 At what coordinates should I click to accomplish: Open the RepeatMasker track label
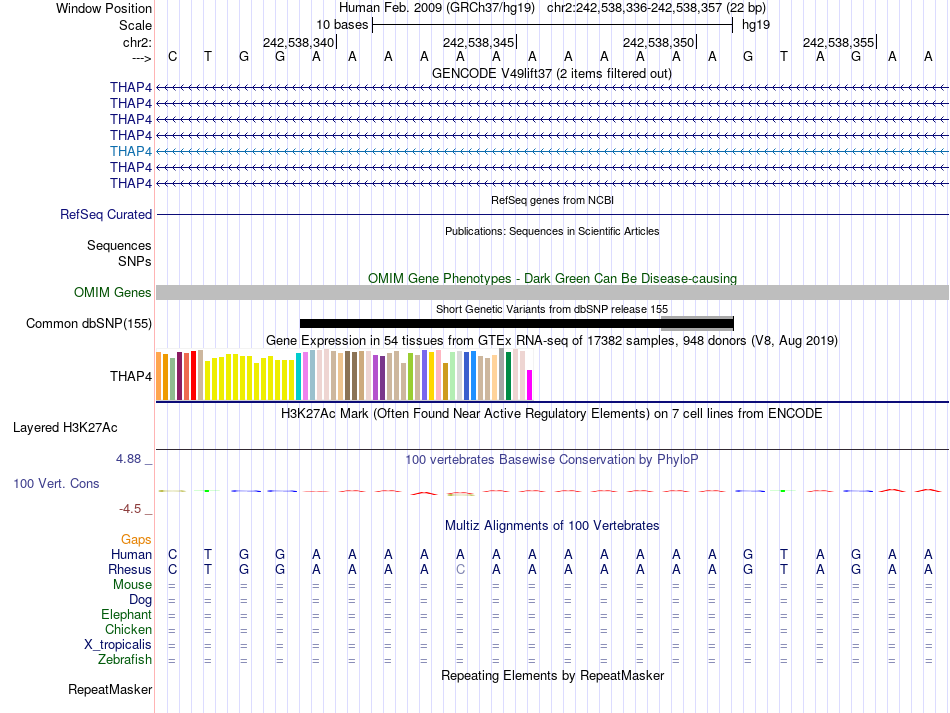[x=110, y=689]
